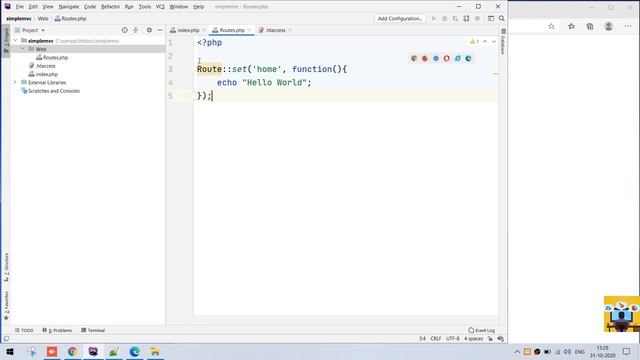Click the Expand/Collapse All icon in Project panel
Viewport: 640px width, 360px height.
pos(136,30)
